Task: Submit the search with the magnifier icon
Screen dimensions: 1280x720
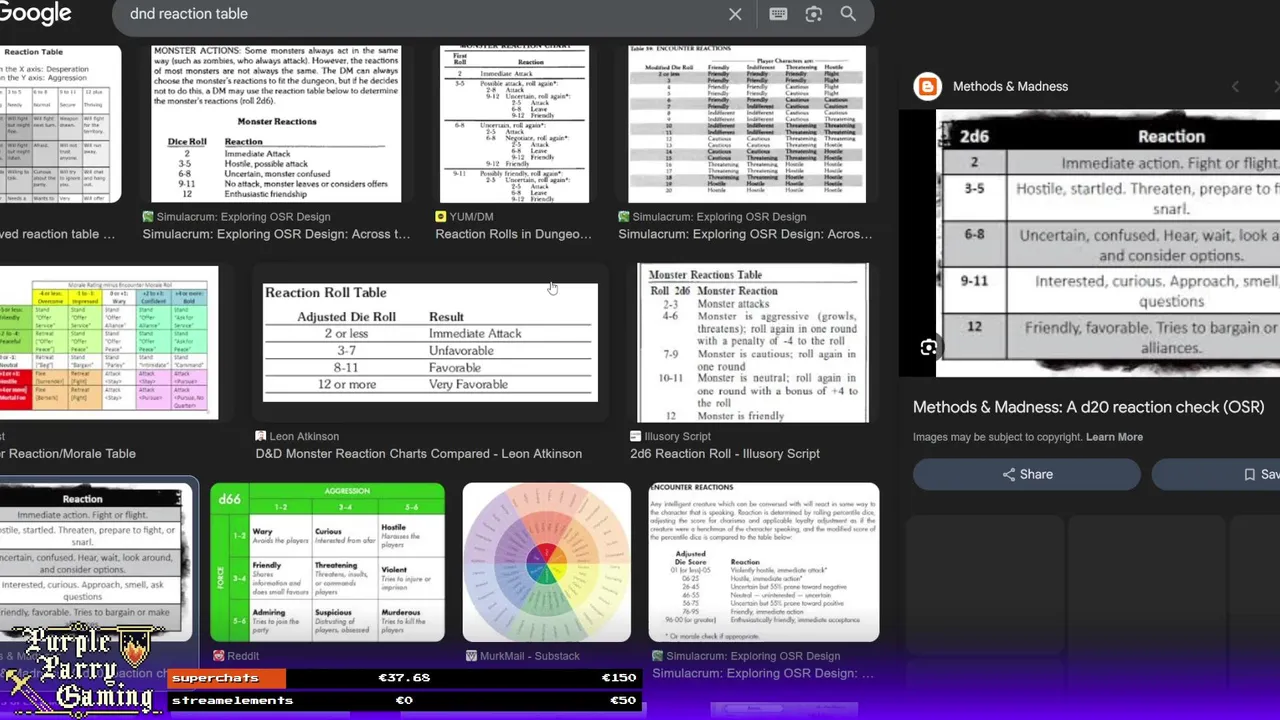Action: tap(848, 14)
